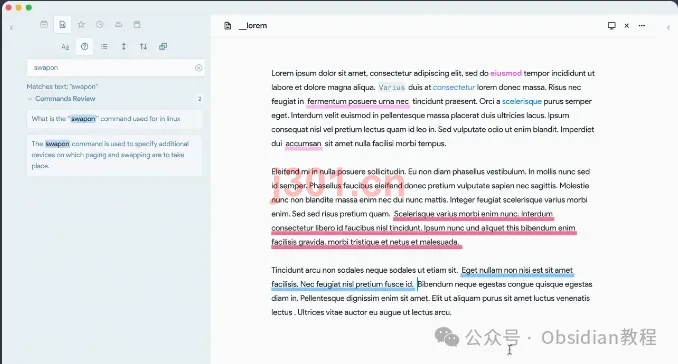Click 'Matches text: swapon' explanation line
The image size is (678, 364).
(x=62, y=86)
